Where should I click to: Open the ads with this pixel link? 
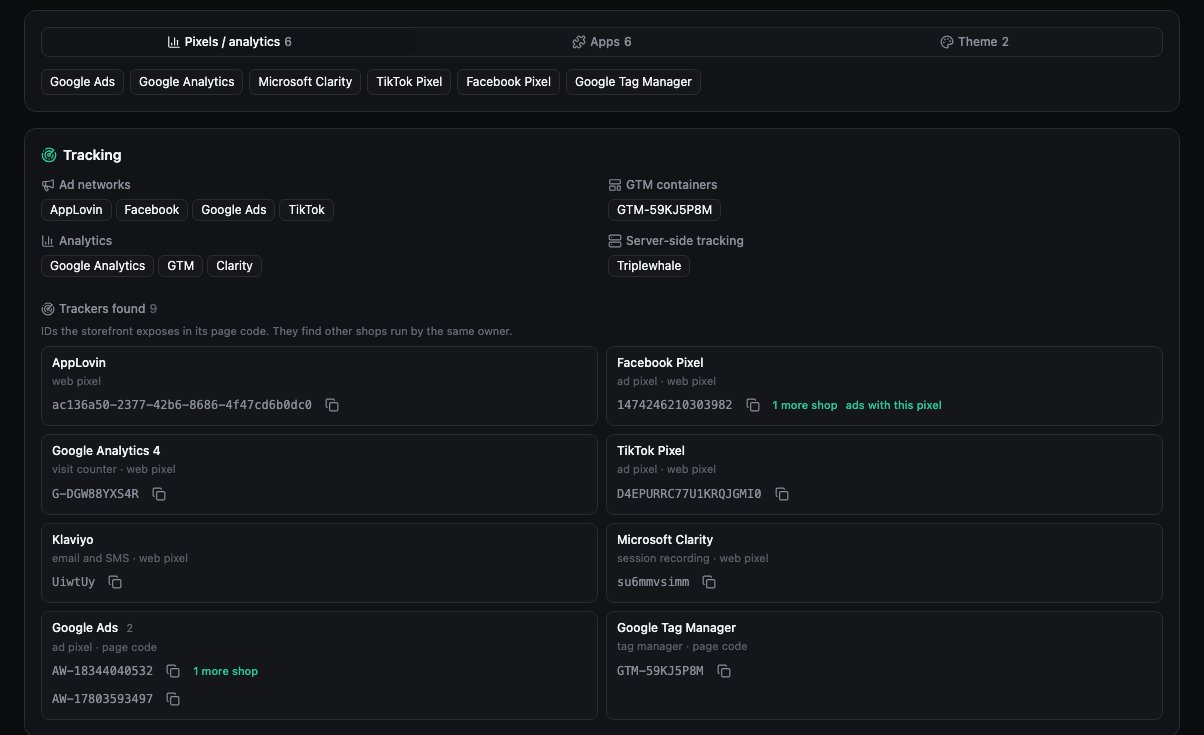(894, 405)
